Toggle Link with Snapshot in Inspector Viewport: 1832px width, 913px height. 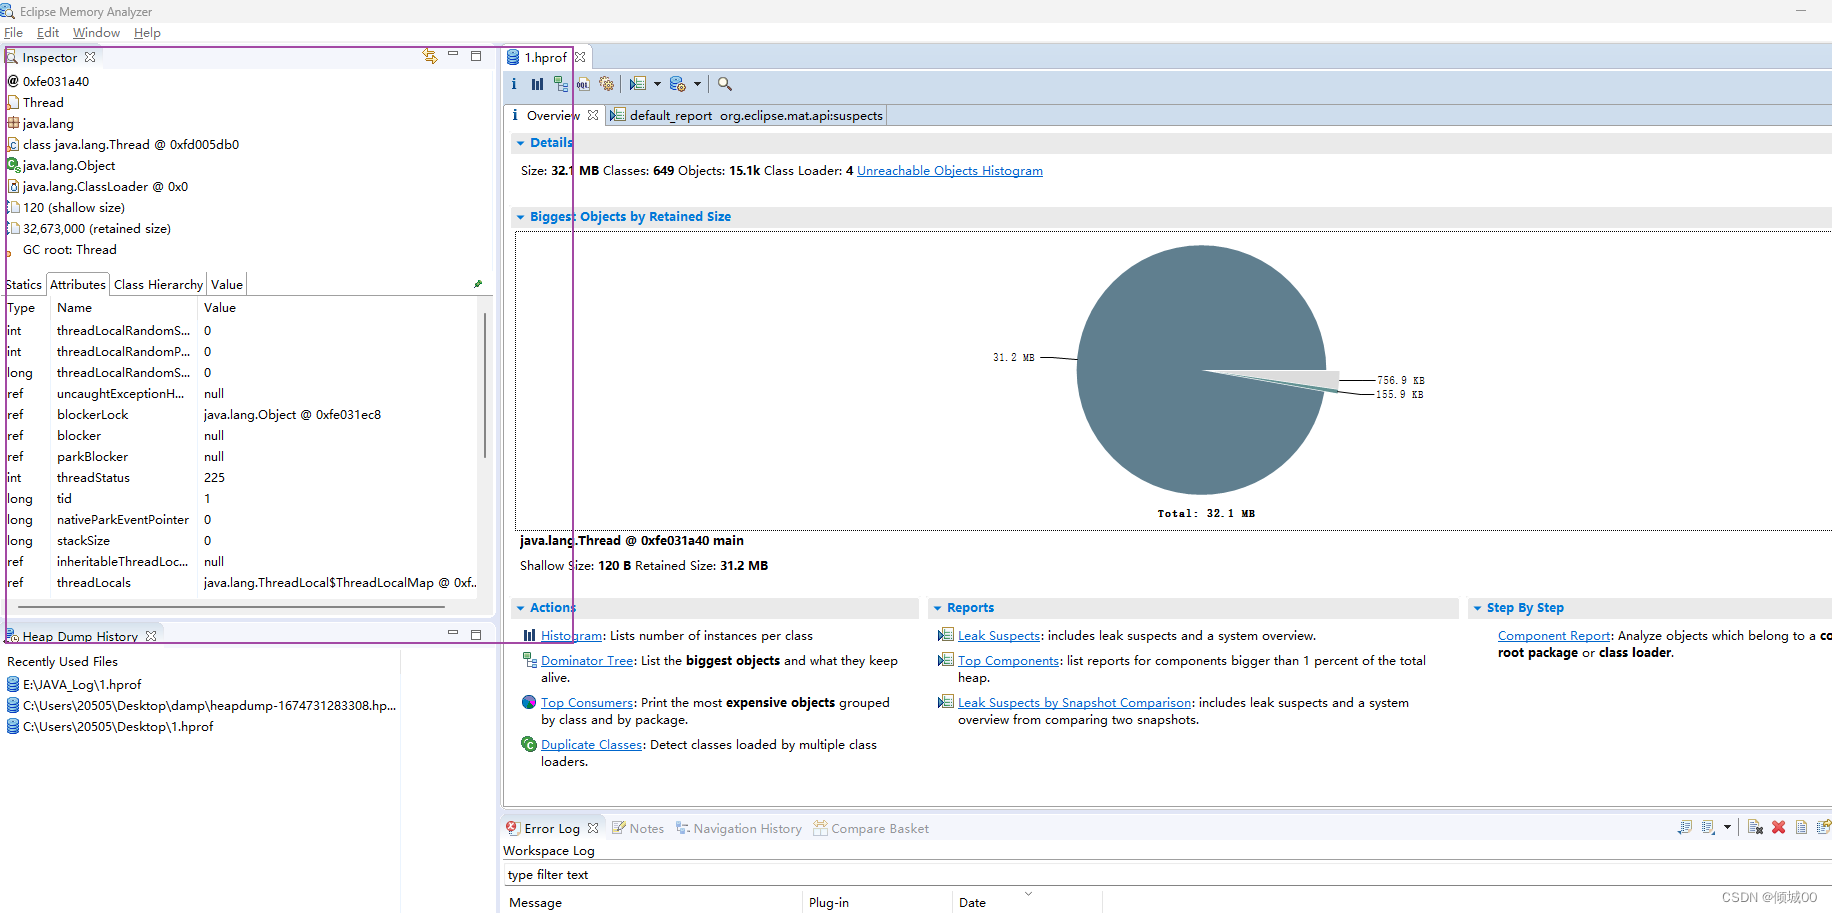[430, 57]
